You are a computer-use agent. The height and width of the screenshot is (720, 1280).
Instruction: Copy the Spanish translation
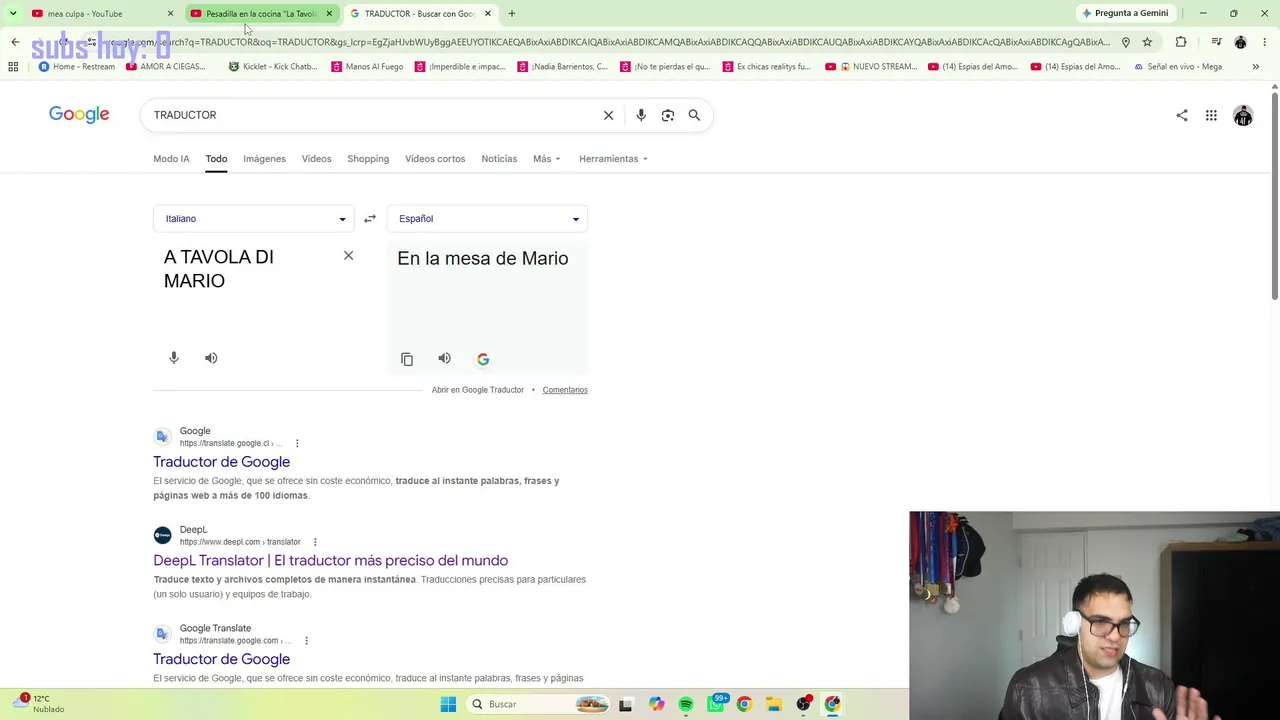point(407,359)
